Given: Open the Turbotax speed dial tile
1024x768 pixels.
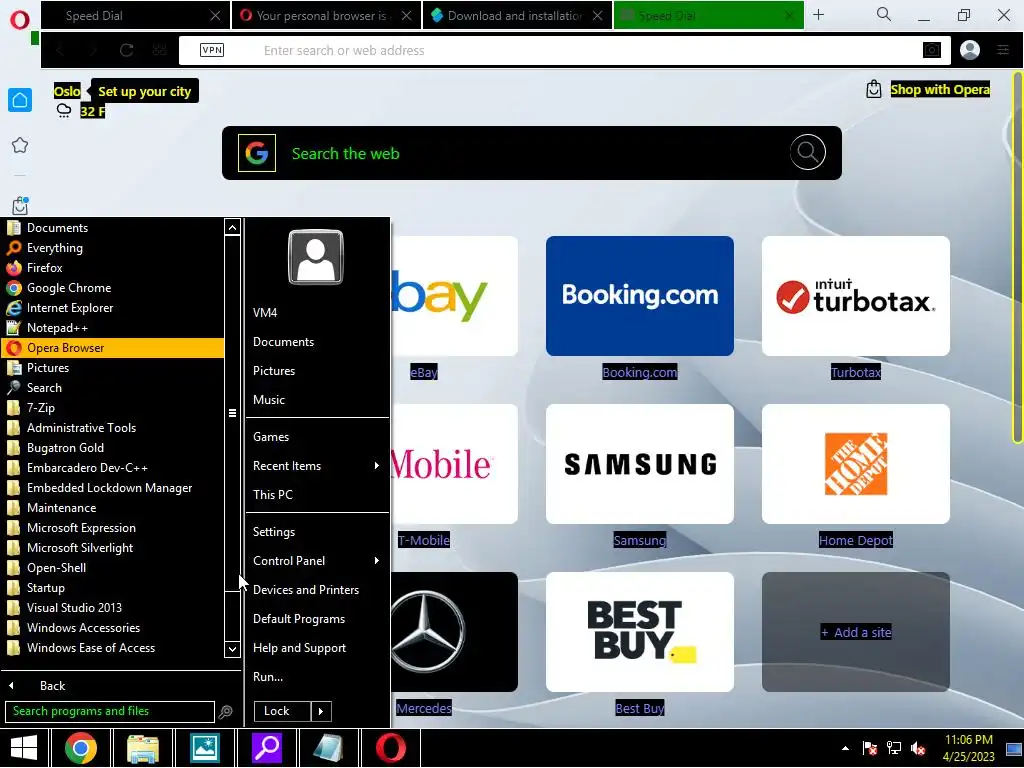Looking at the screenshot, I should [856, 296].
